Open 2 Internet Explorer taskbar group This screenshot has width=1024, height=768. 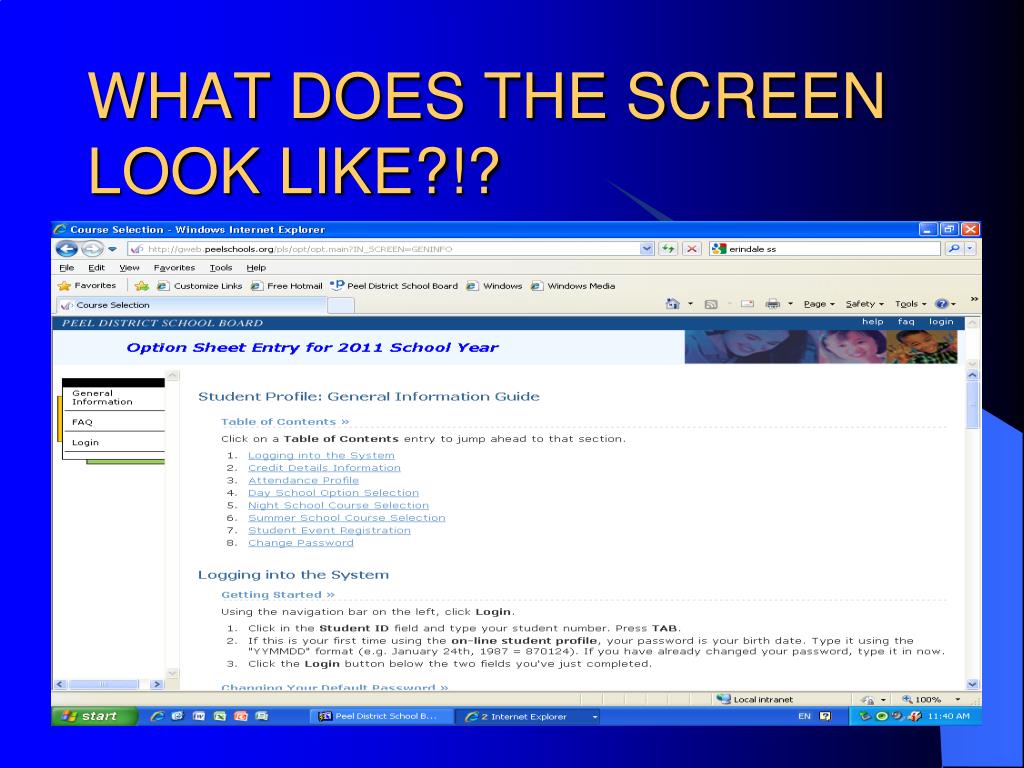pyautogui.click(x=529, y=716)
